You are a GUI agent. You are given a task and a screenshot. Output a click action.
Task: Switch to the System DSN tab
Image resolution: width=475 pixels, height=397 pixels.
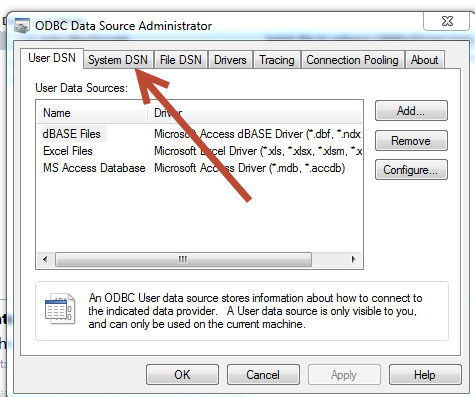[x=118, y=60]
